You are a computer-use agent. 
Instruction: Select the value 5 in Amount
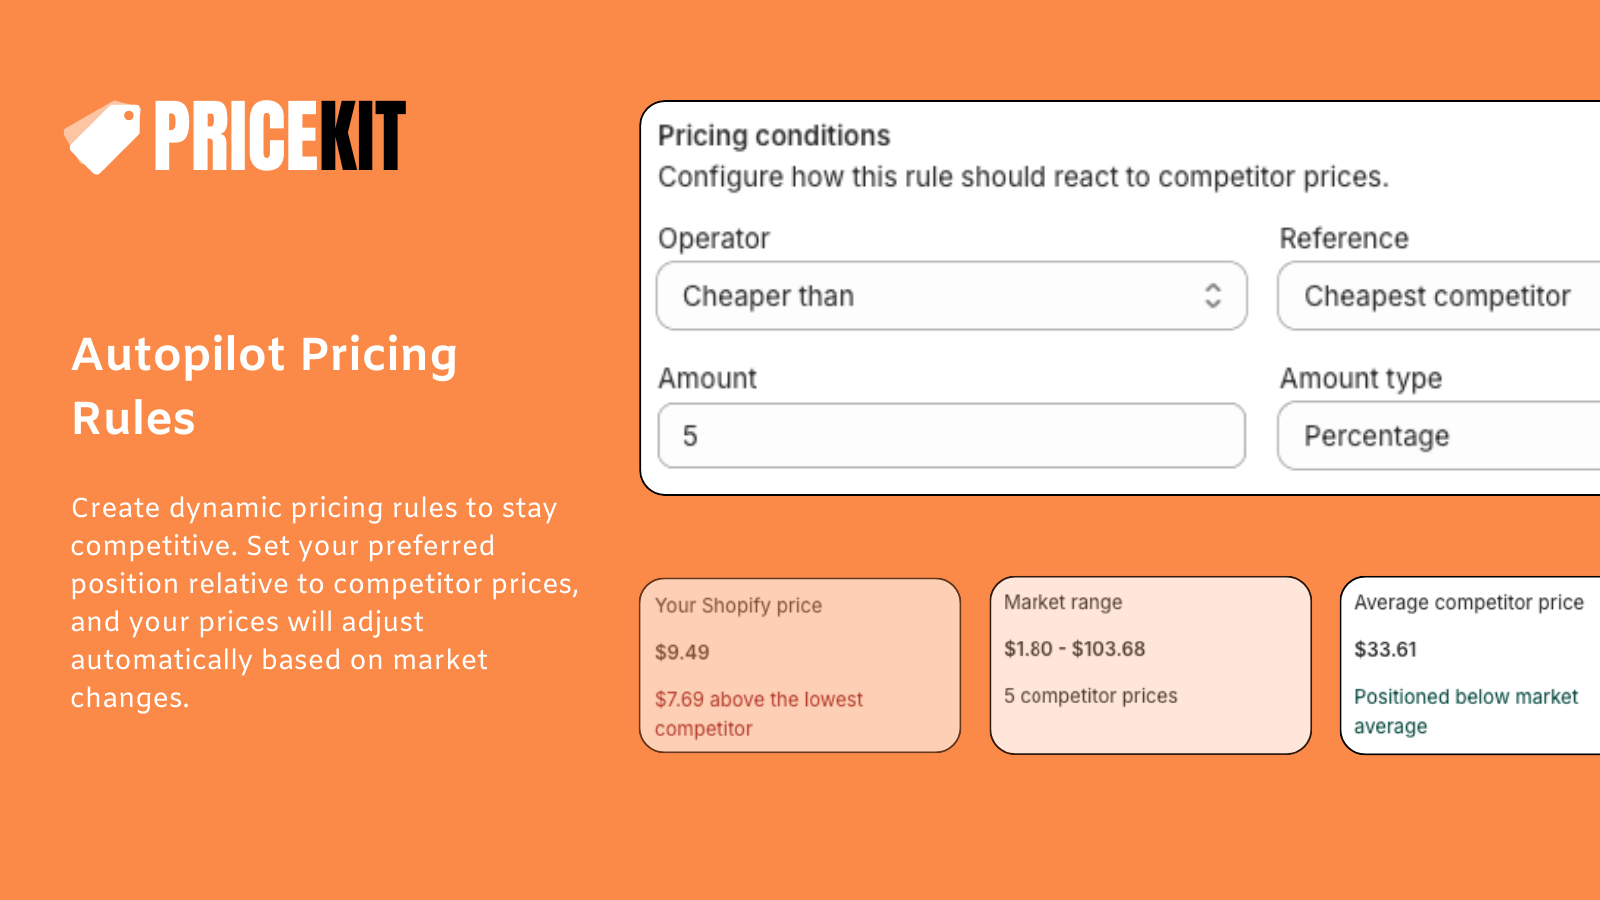coord(692,436)
